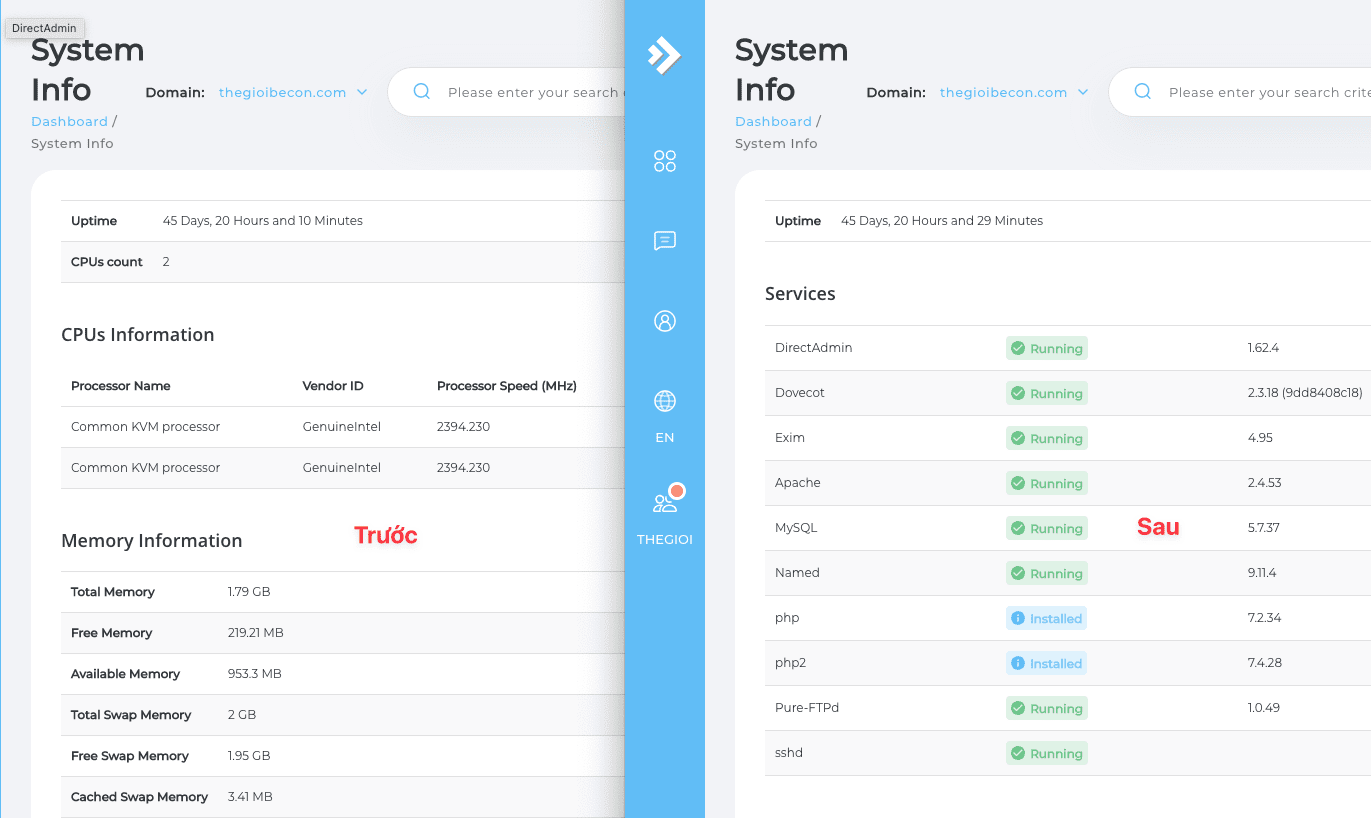Click the globe language icon

[665, 401]
